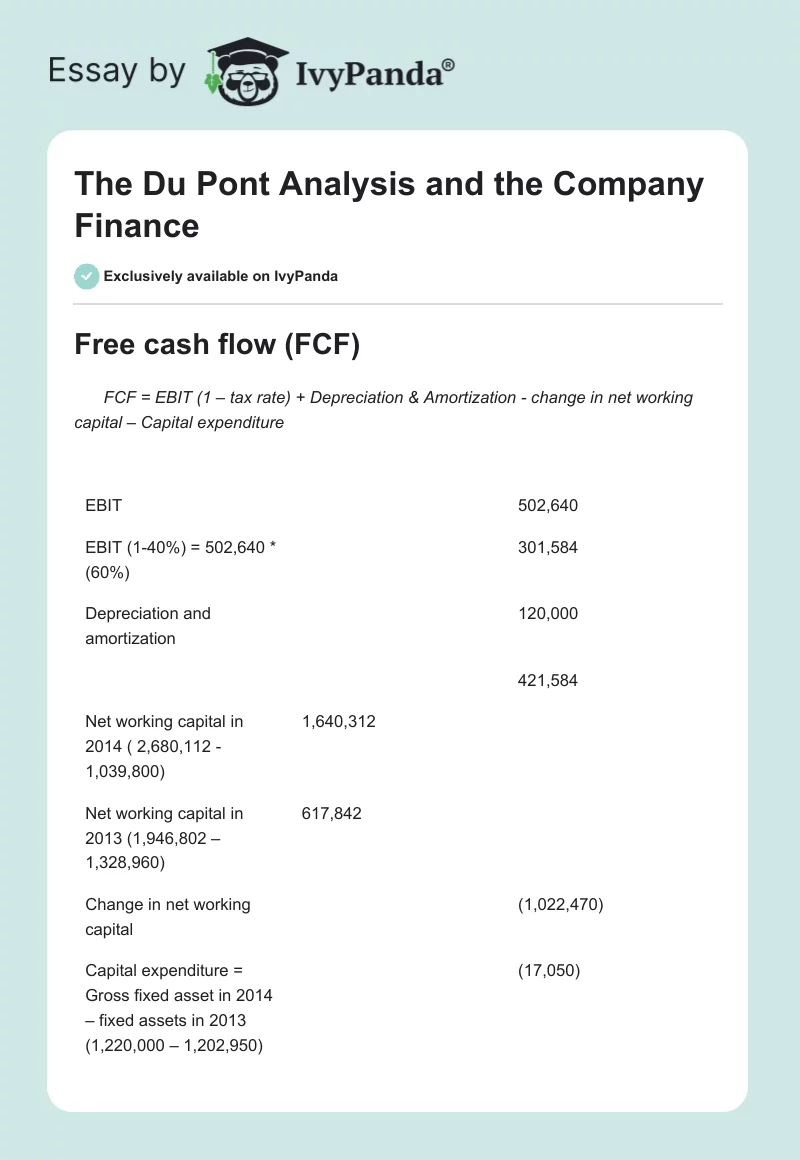
Task: Click the 2013 working capital value 617,842
Action: (x=331, y=814)
